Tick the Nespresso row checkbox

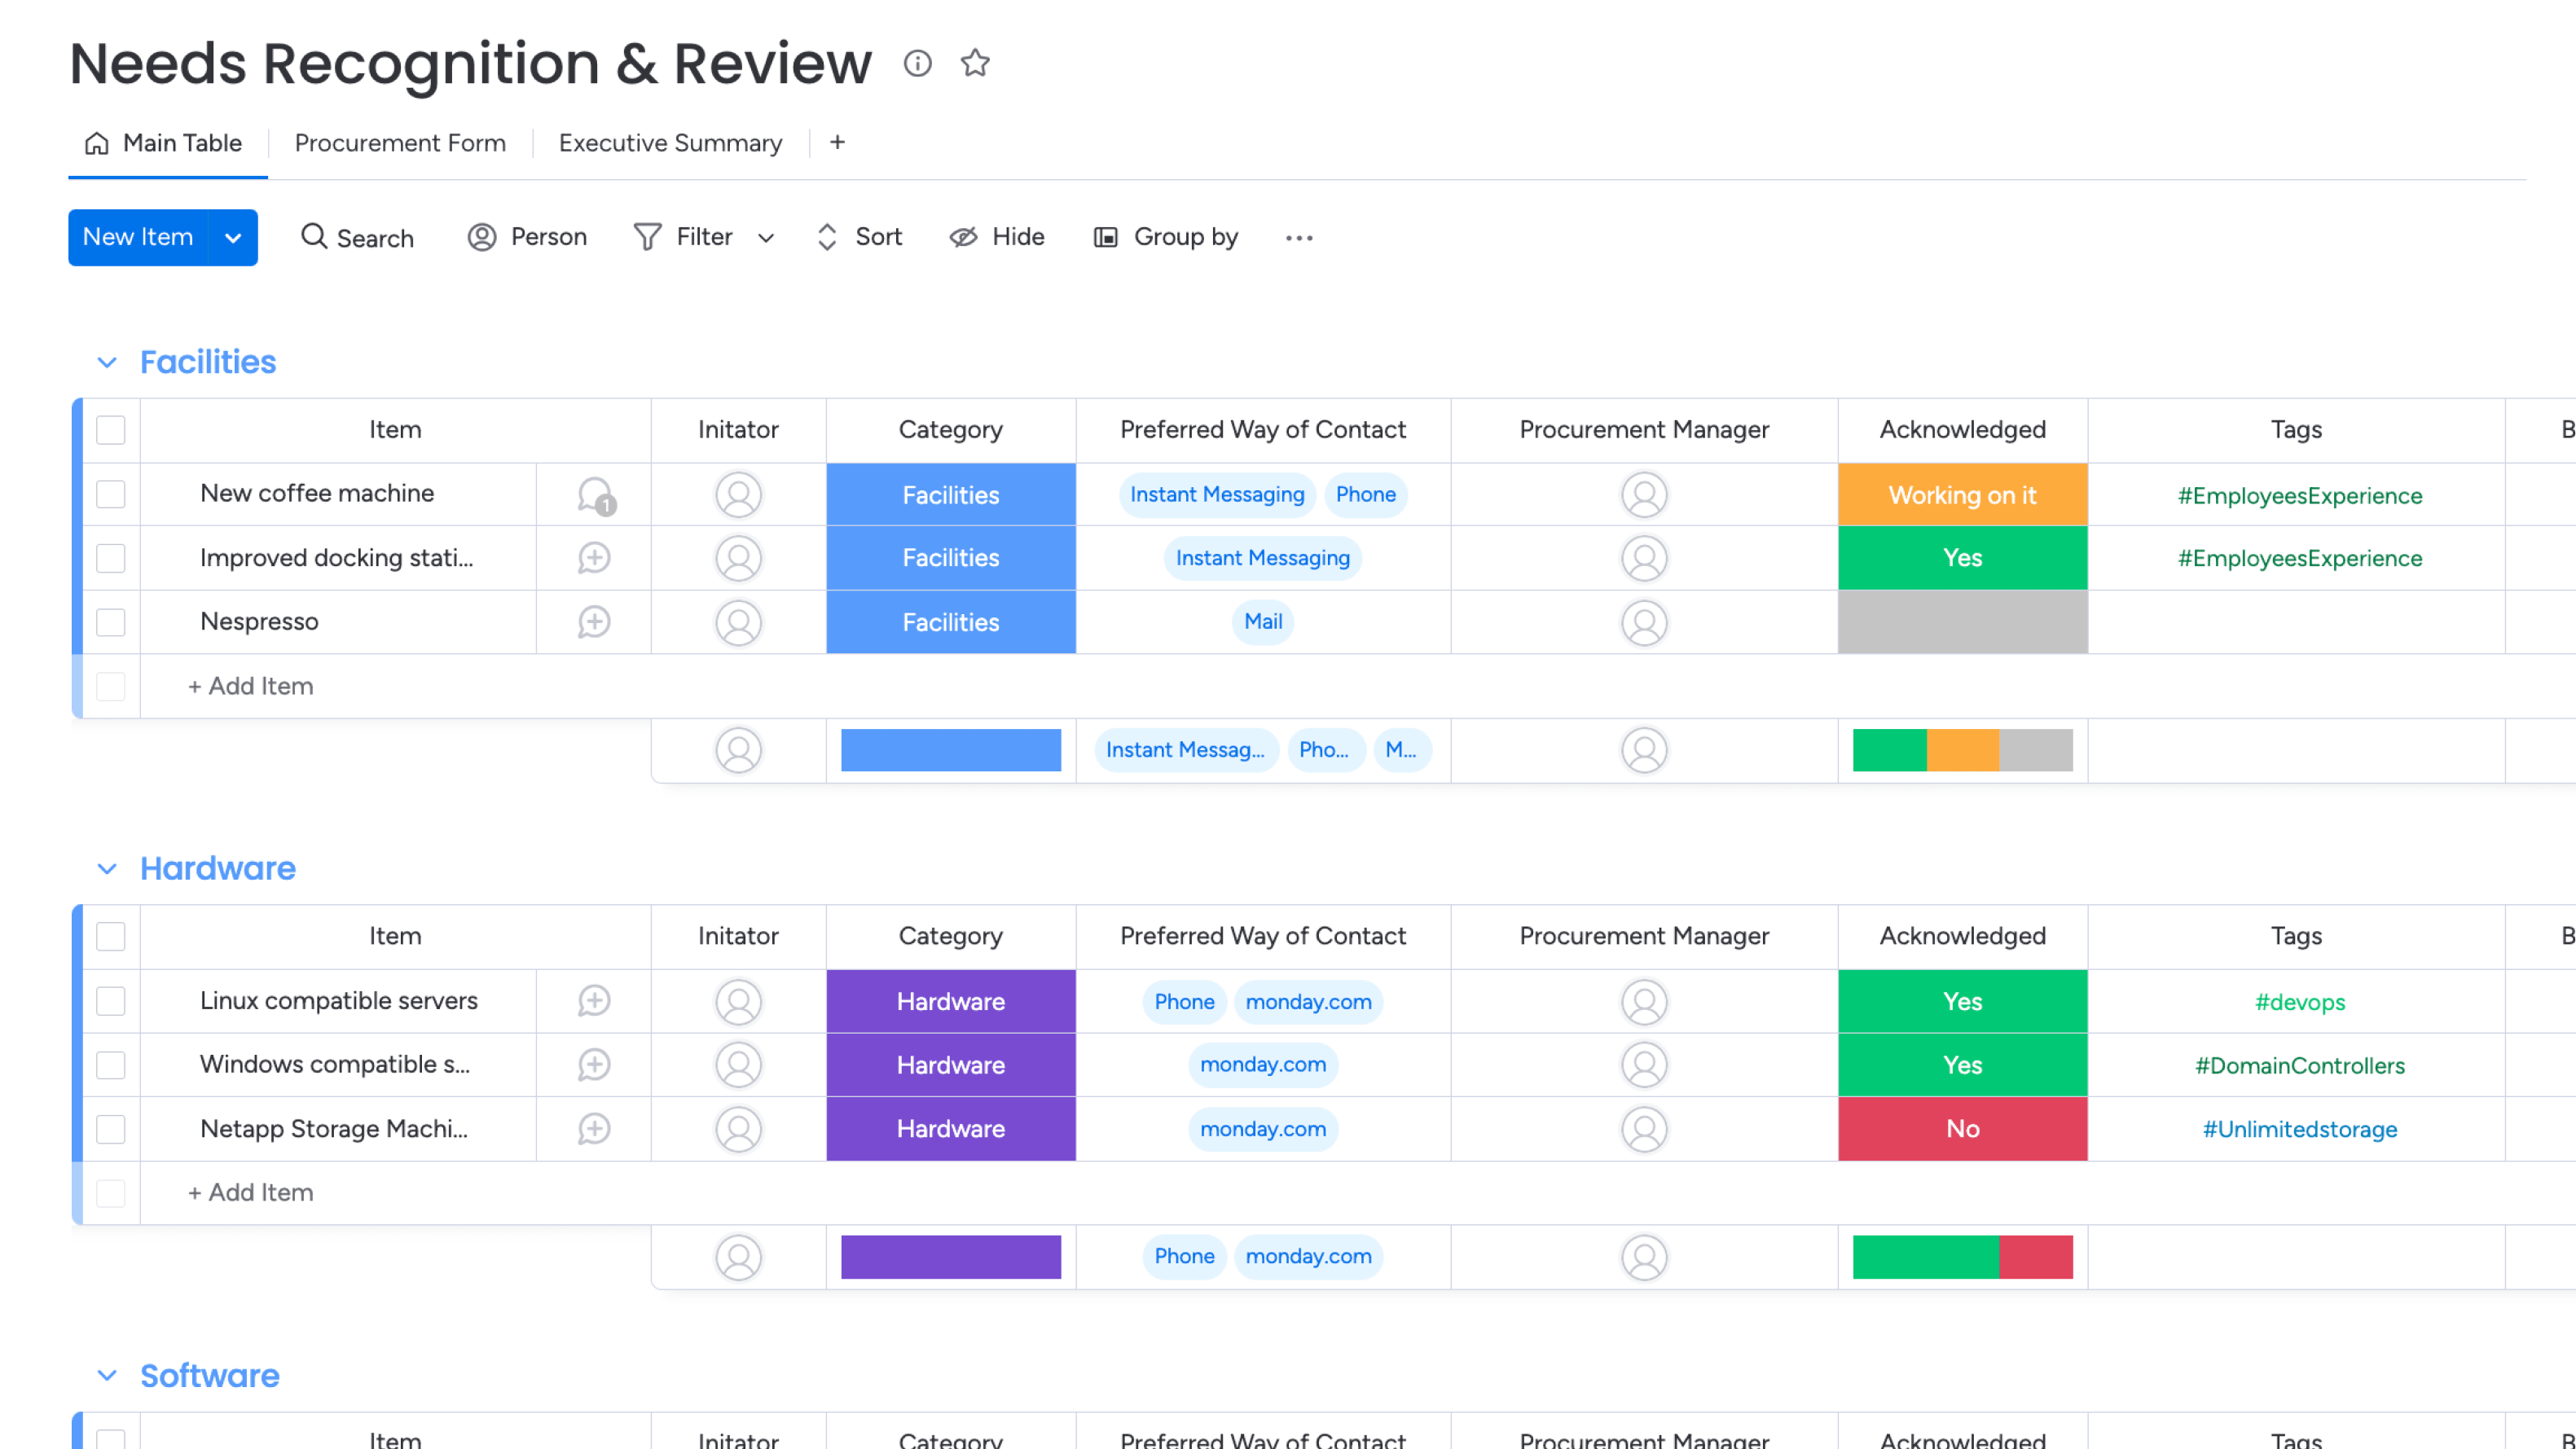[x=111, y=622]
